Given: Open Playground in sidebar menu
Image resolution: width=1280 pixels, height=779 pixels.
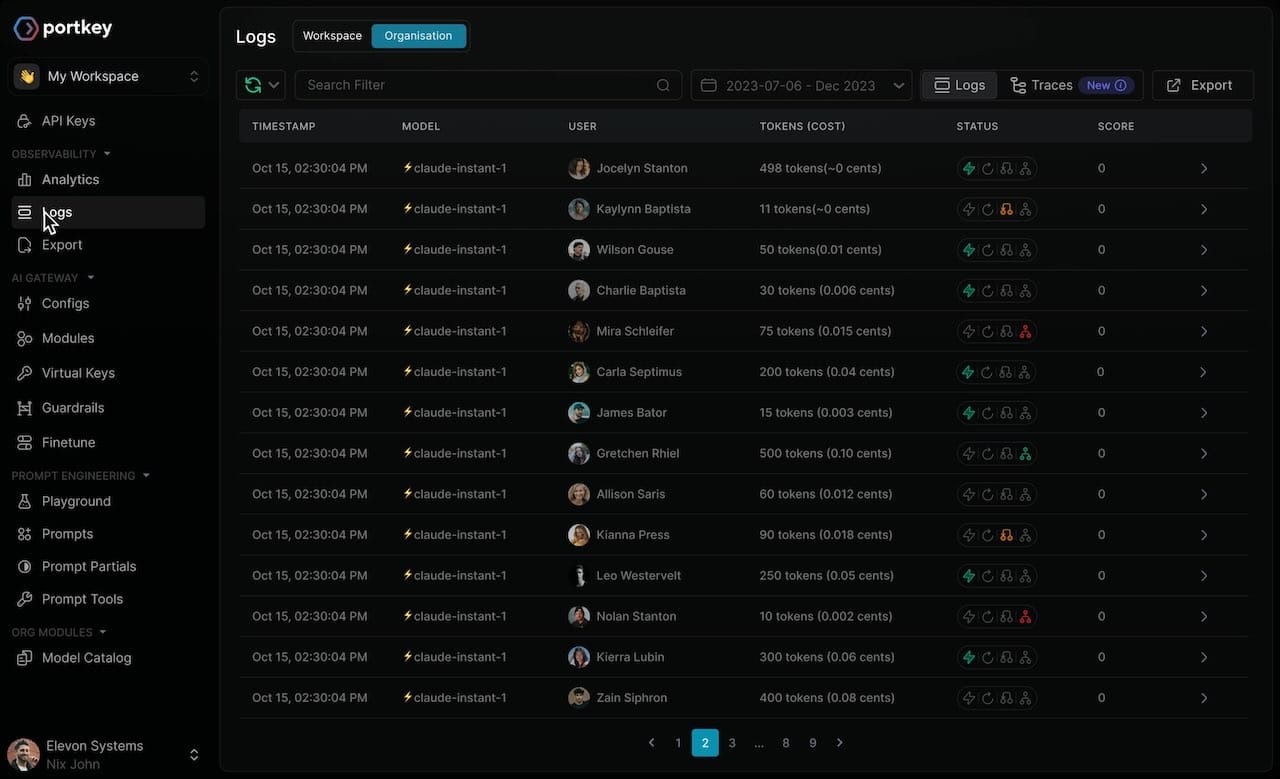Looking at the screenshot, I should pos(76,502).
